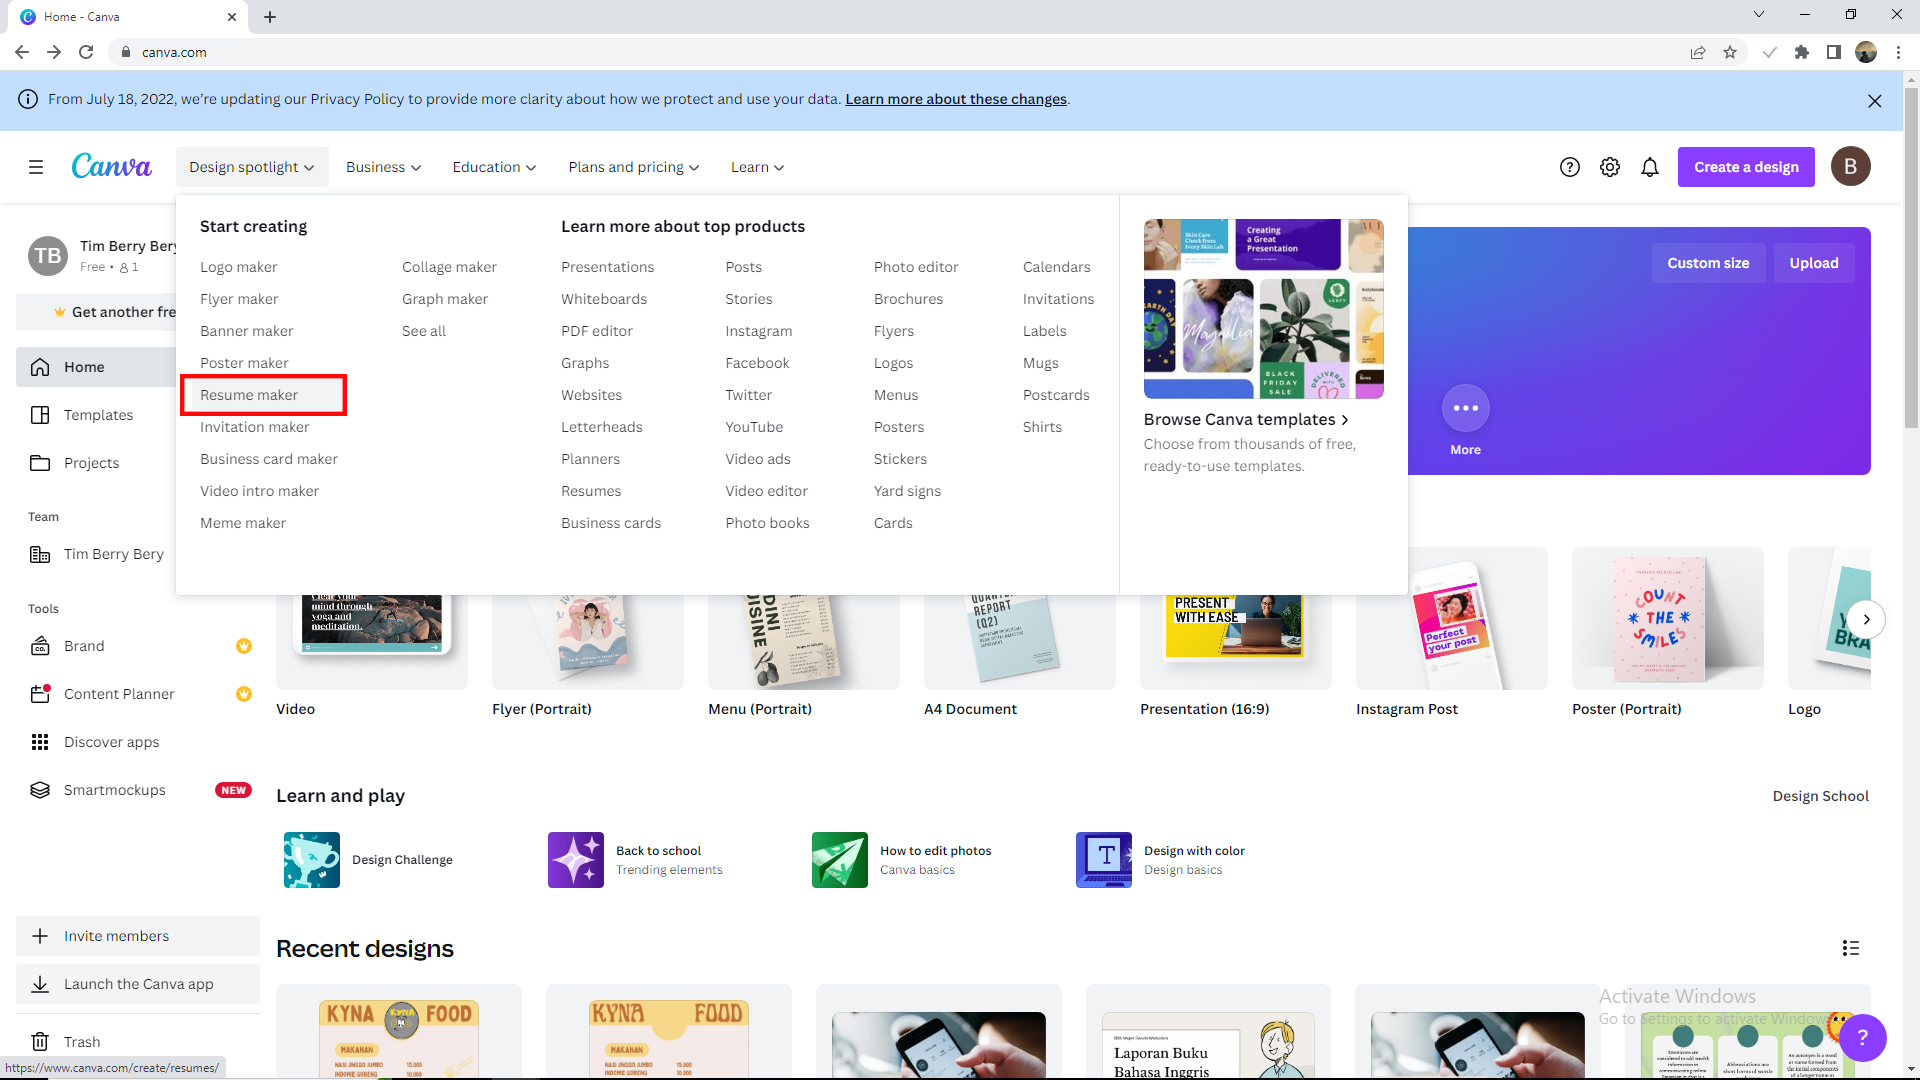The width and height of the screenshot is (1920, 1080).
Task: Expand the Learn dropdown
Action: pos(757,167)
